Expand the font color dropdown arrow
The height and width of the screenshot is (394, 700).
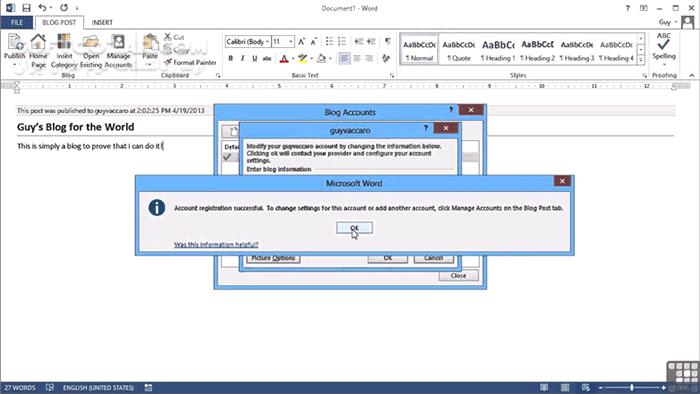click(x=293, y=58)
